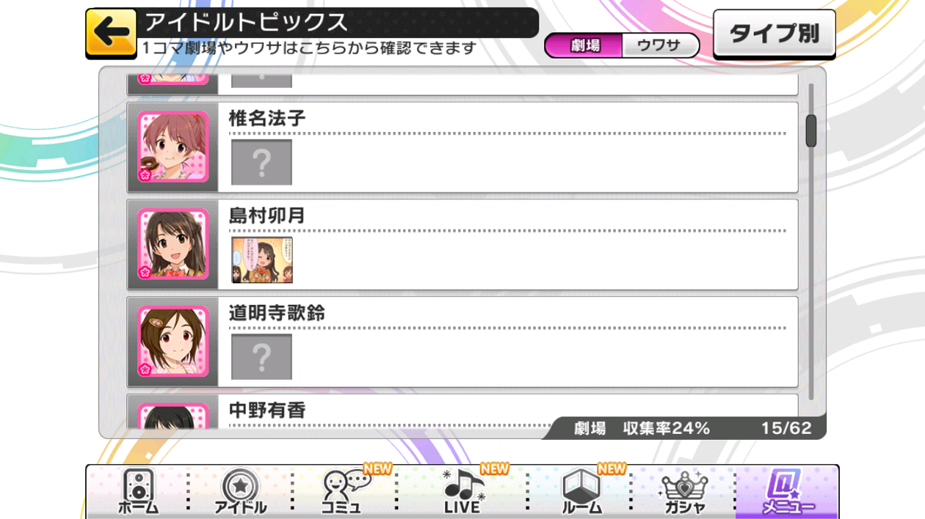Open the ホーム speaker icon
The width and height of the screenshot is (925, 519).
(138, 491)
